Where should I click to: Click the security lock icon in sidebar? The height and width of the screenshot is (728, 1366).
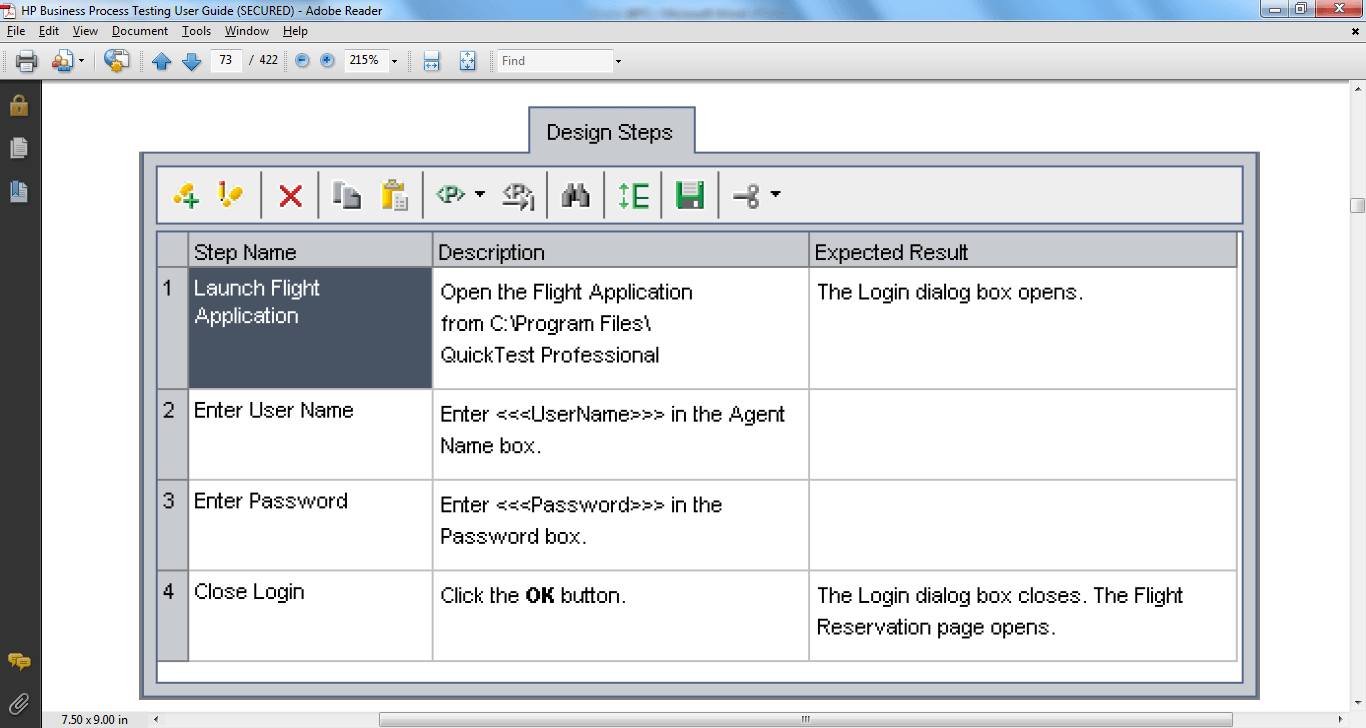(19, 105)
